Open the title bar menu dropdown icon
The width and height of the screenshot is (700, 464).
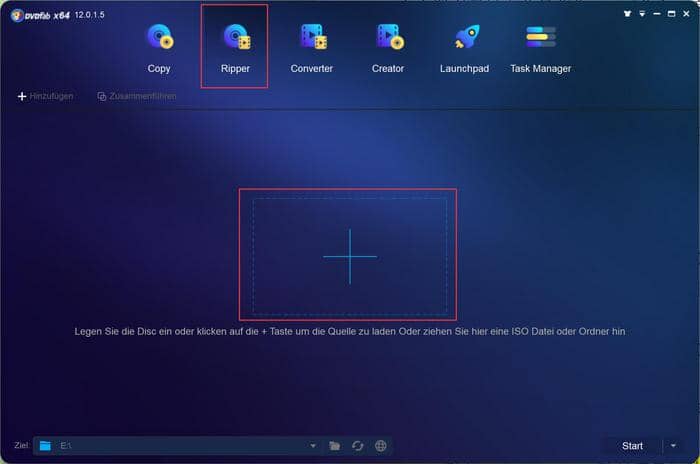pos(641,15)
